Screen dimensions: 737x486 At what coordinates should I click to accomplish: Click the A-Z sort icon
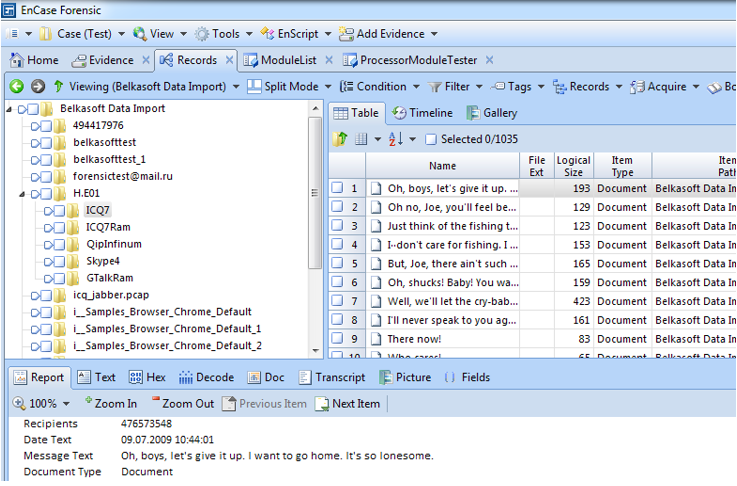396,139
